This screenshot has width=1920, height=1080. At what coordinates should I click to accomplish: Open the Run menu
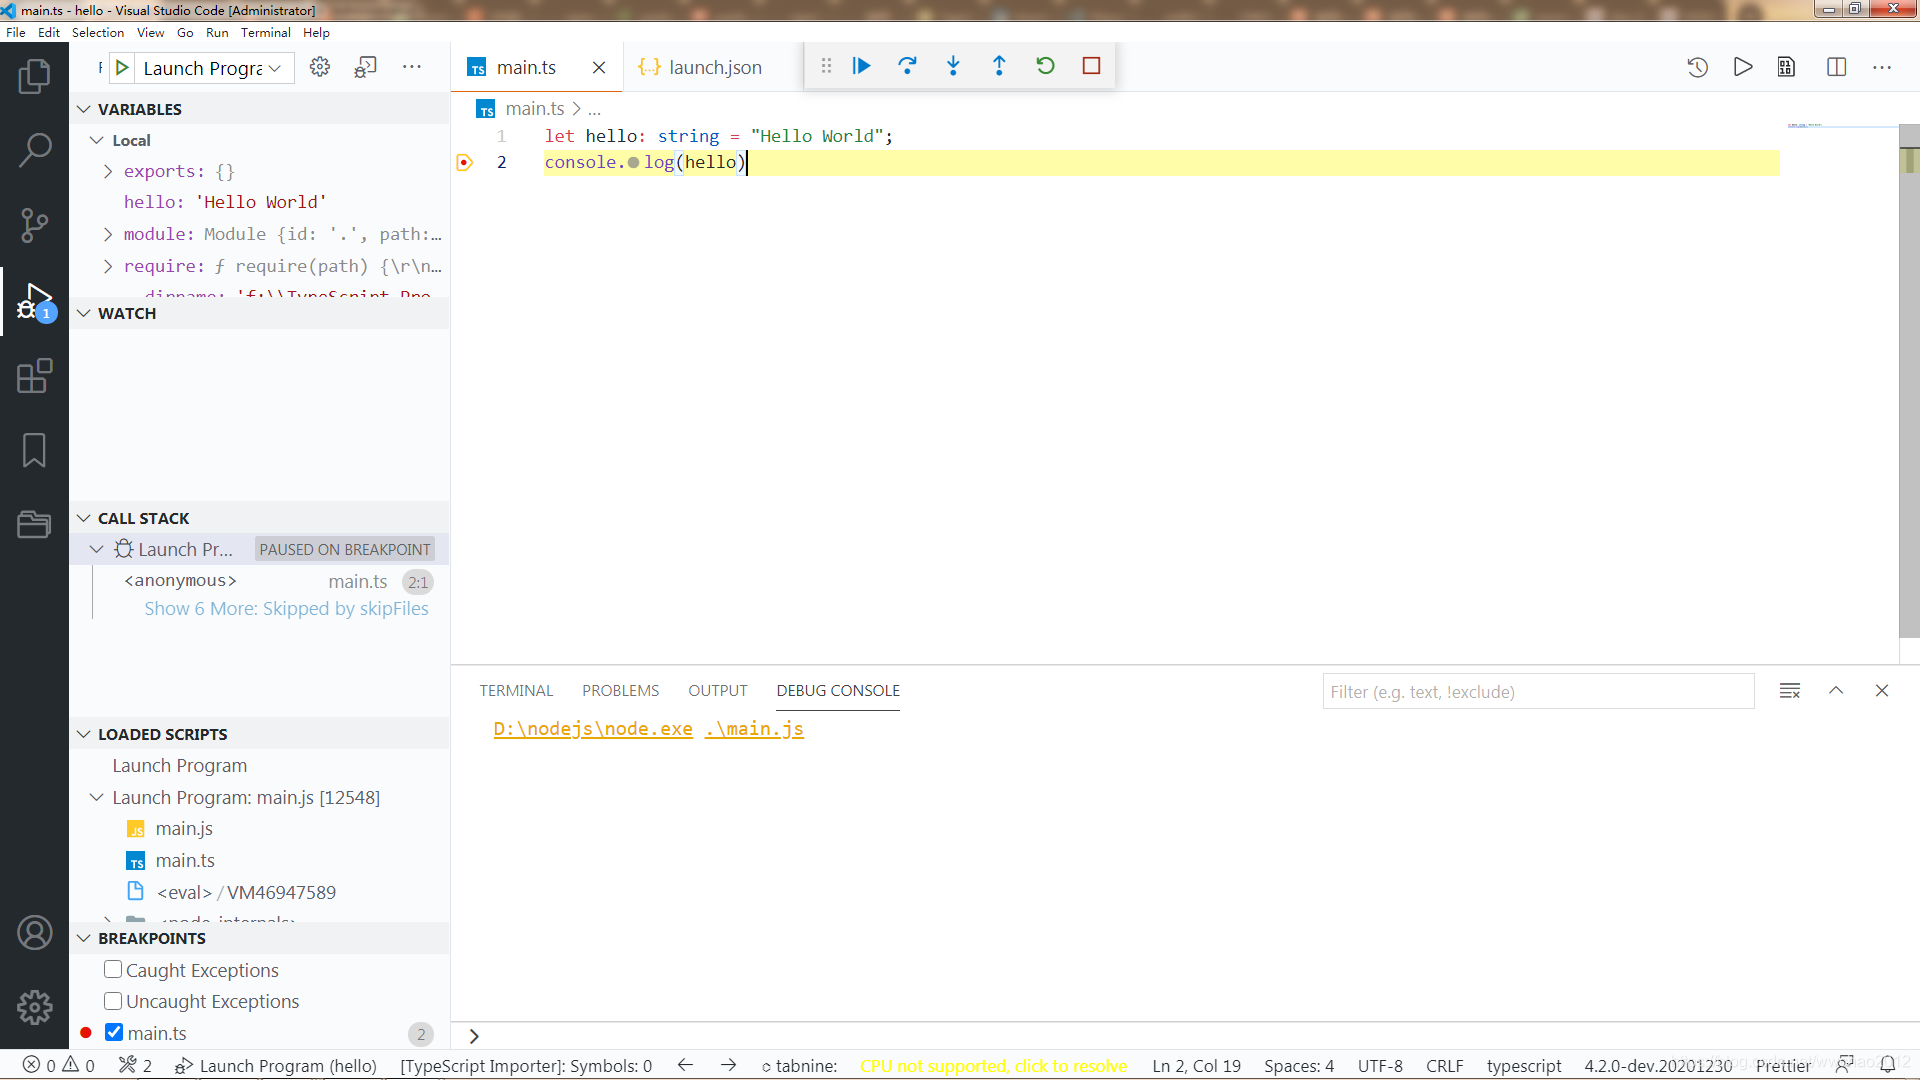coord(216,32)
